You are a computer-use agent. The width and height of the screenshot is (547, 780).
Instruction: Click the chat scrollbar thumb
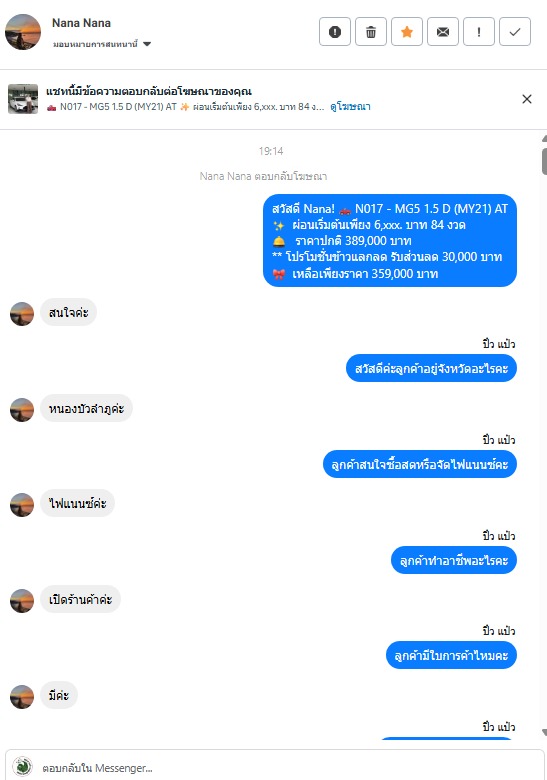[545, 161]
